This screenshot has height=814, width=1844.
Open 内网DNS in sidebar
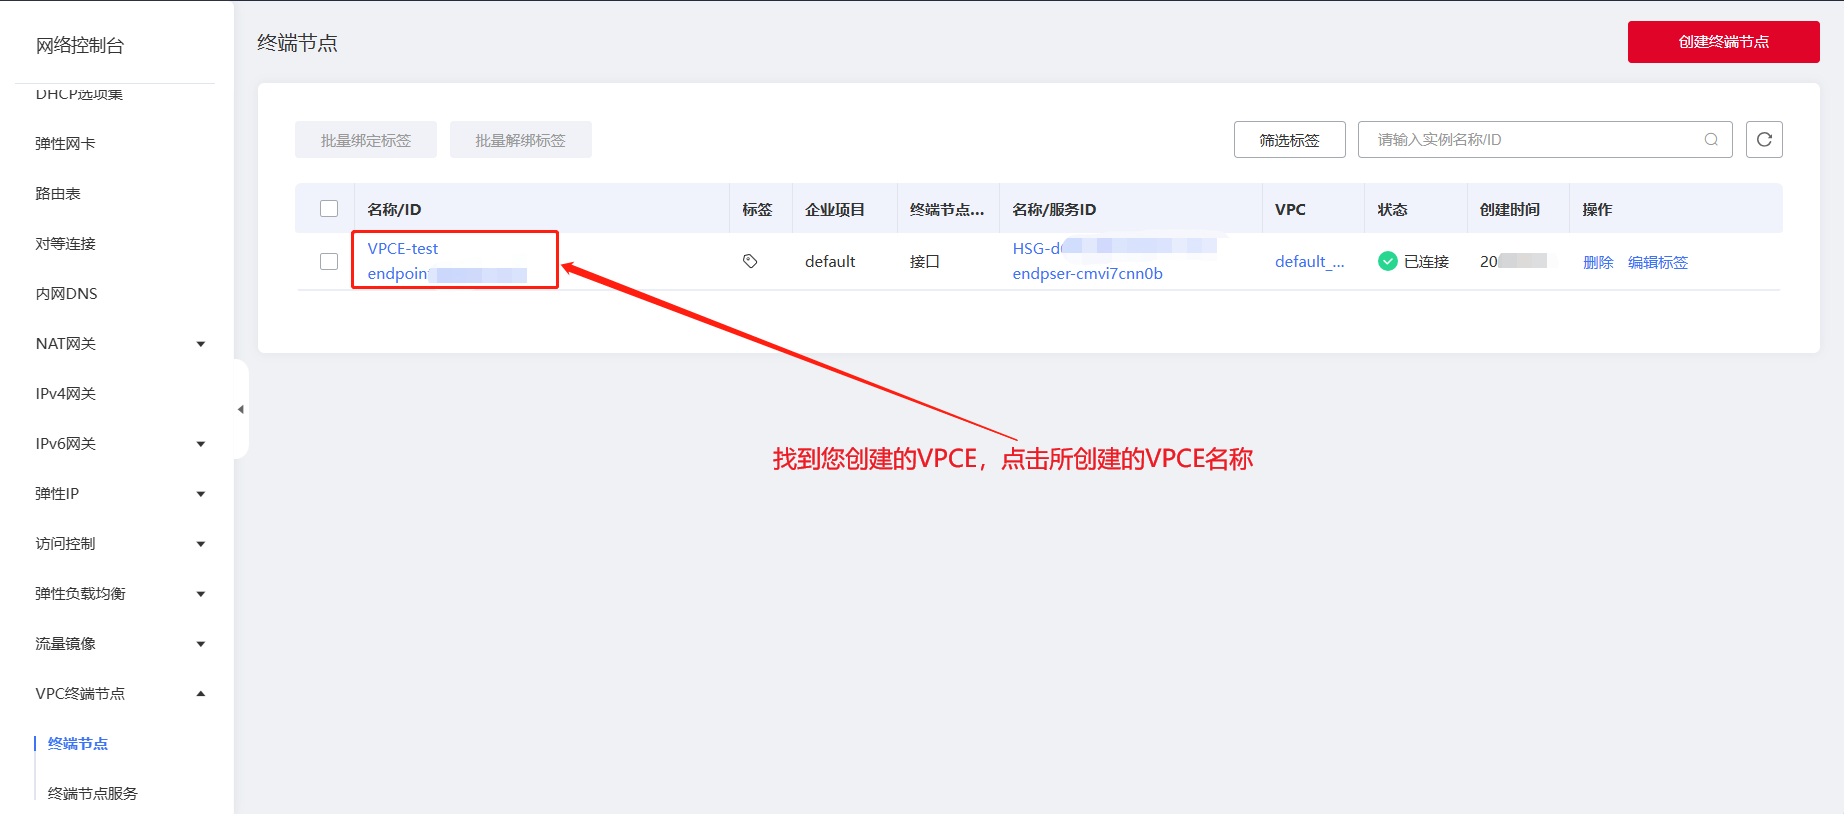click(66, 294)
